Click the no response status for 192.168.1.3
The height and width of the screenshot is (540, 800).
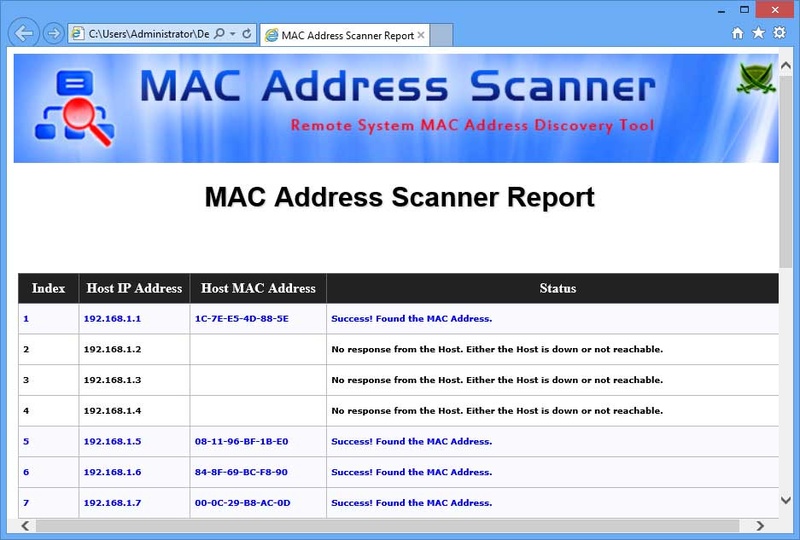(497, 380)
